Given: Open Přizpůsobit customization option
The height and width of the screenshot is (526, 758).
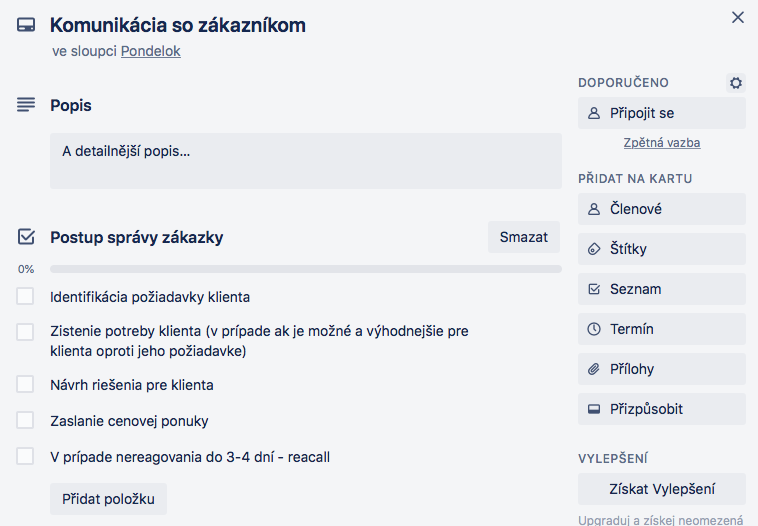Looking at the screenshot, I should pos(662,409).
